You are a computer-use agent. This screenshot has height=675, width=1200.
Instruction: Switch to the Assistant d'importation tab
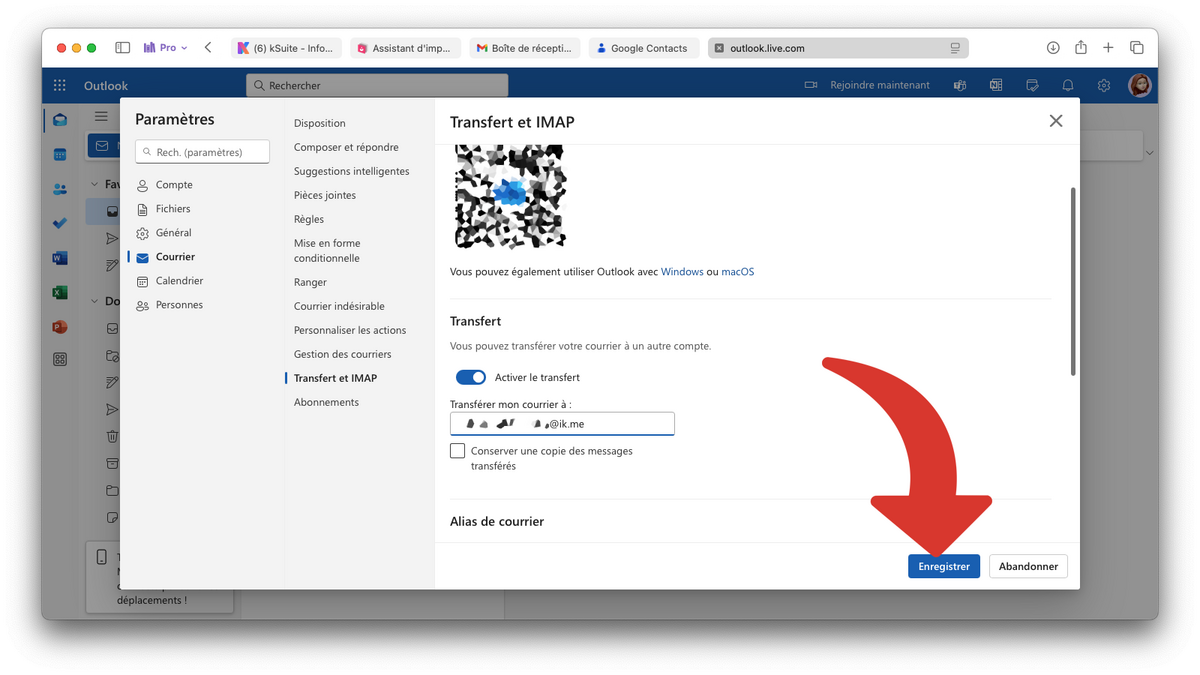click(x=405, y=48)
